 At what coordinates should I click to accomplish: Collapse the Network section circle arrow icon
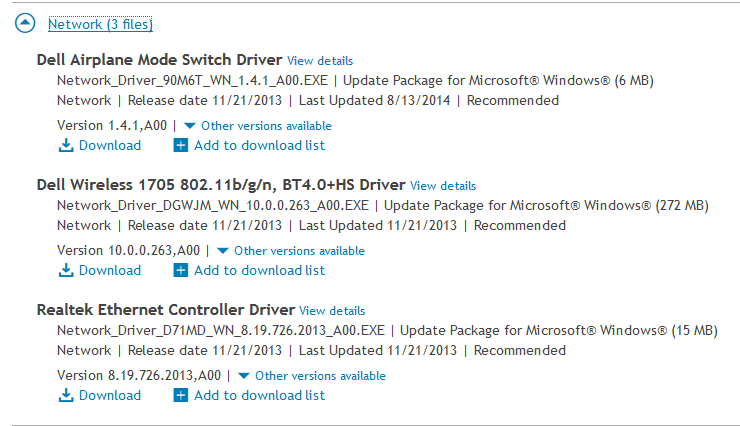[25, 23]
